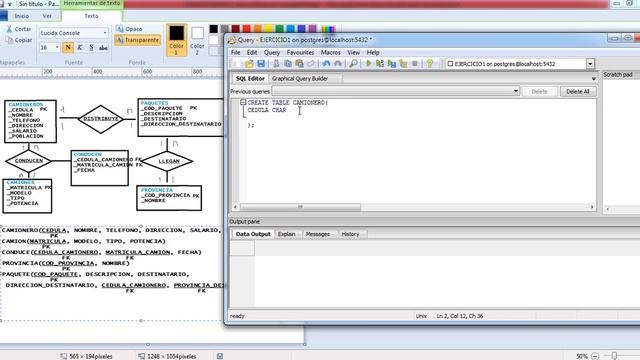Click Copiar in the Paint ribbon
640x360 pixels.
click(19, 40)
